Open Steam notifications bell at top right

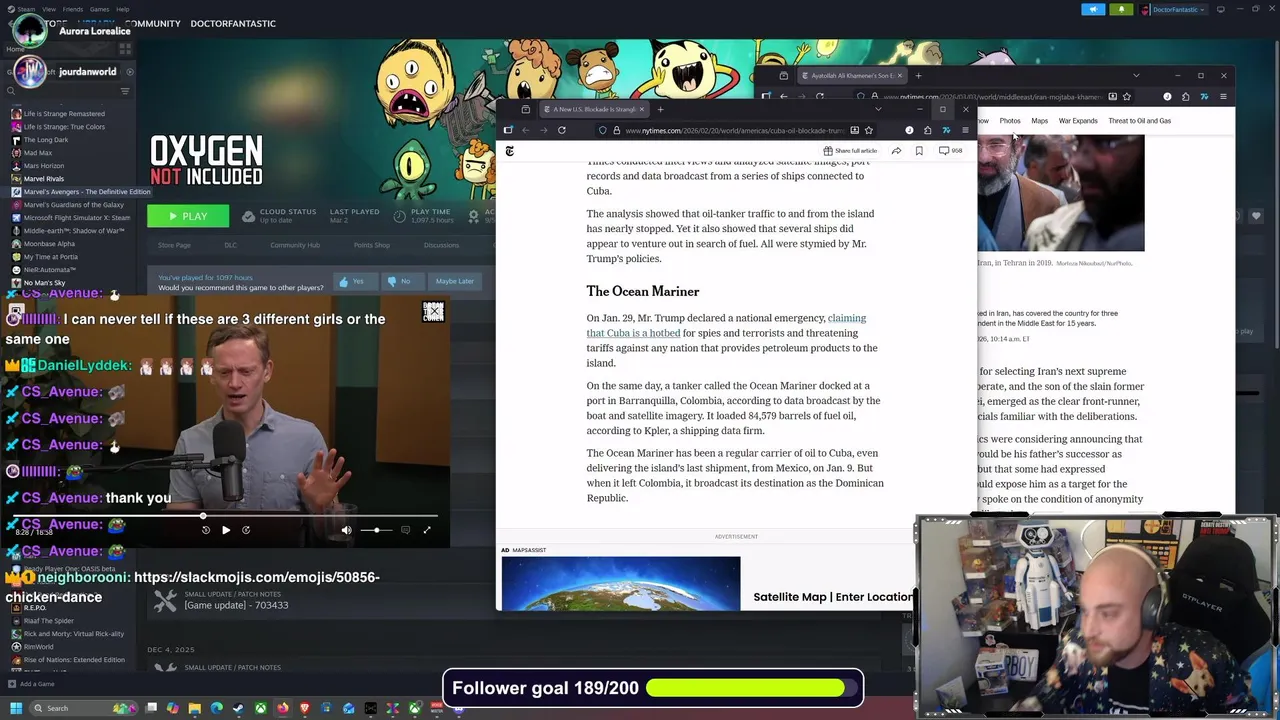[1121, 9]
